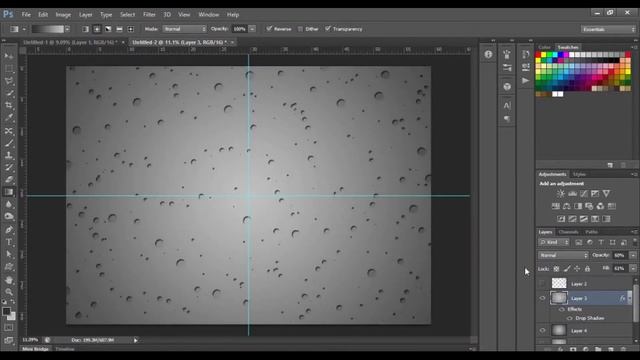Add a Vibrance adjustment
The image size is (640, 360).
pos(606,193)
